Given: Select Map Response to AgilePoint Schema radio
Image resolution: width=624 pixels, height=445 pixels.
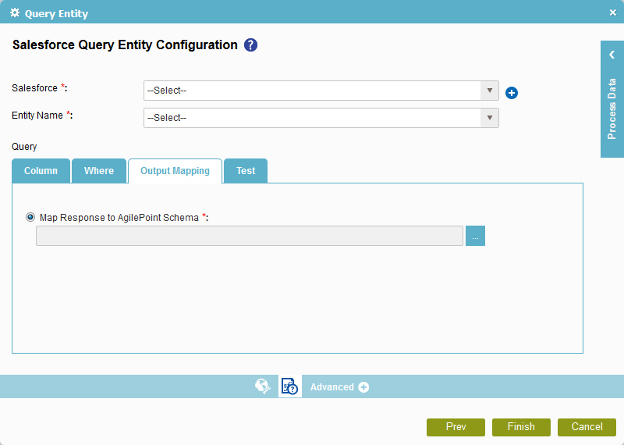Looking at the screenshot, I should click(x=30, y=217).
